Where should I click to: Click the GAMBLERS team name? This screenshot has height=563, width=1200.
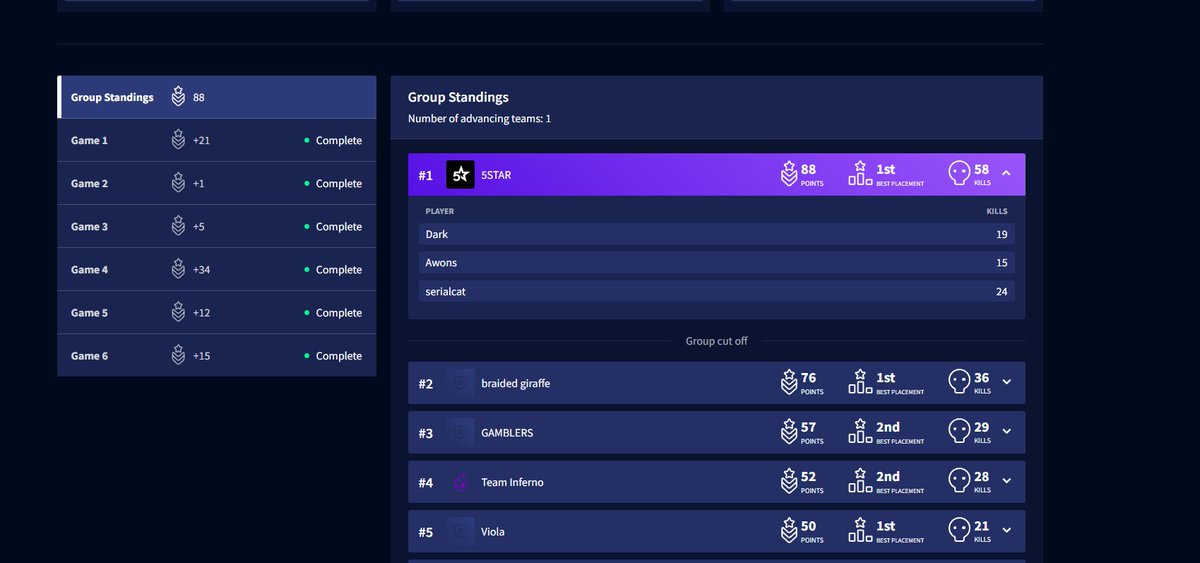coord(507,433)
